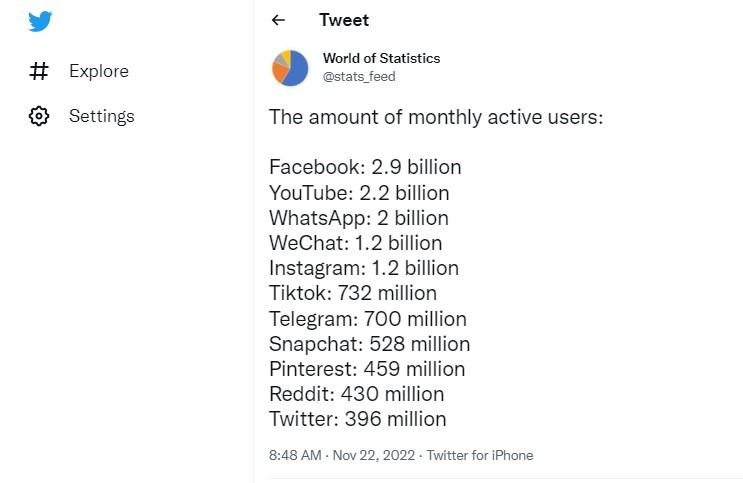743x483 pixels.
Task: Click the Twitter bird logo
Action: click(x=40, y=21)
